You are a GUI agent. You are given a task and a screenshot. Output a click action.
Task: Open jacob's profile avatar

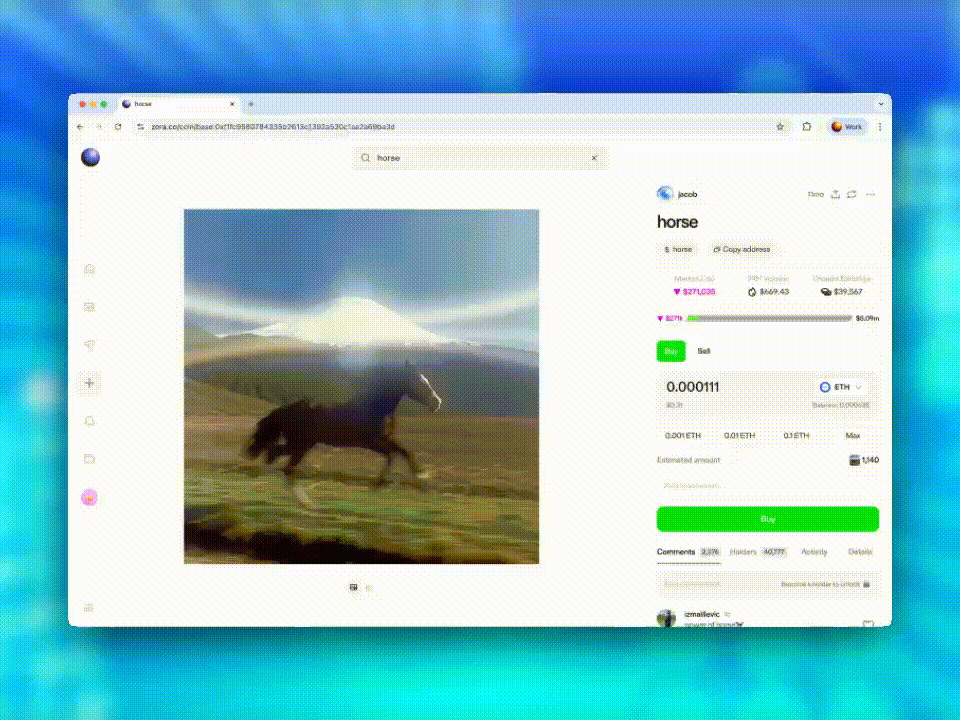coord(665,194)
